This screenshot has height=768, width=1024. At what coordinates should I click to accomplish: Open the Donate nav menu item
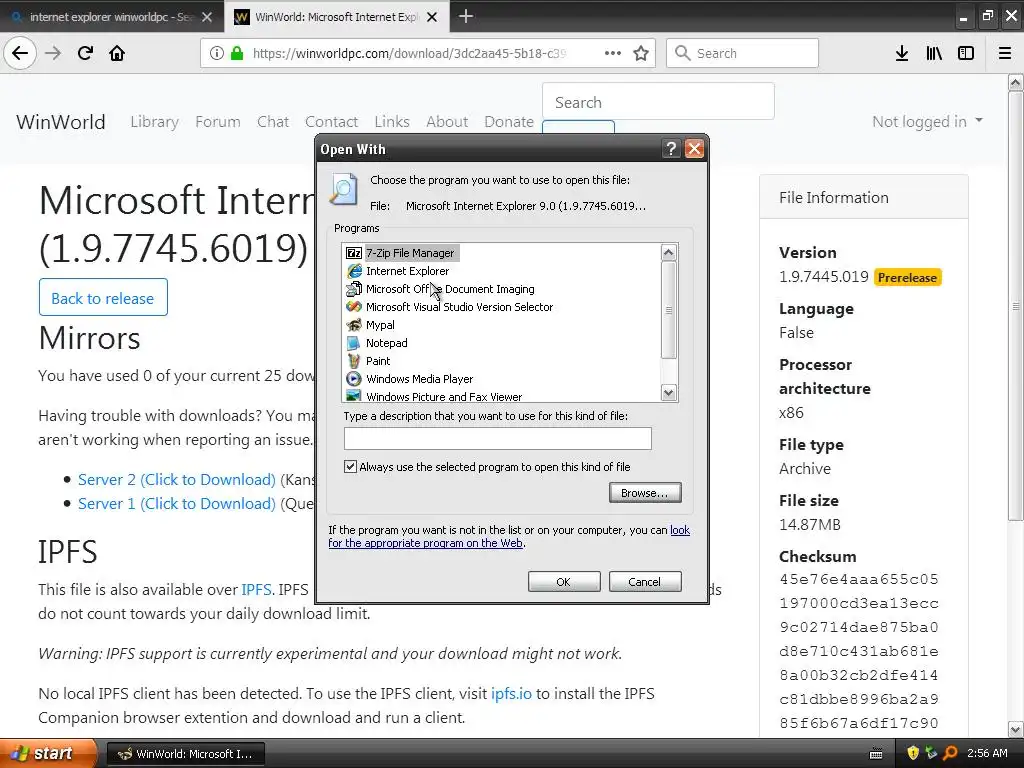509,121
